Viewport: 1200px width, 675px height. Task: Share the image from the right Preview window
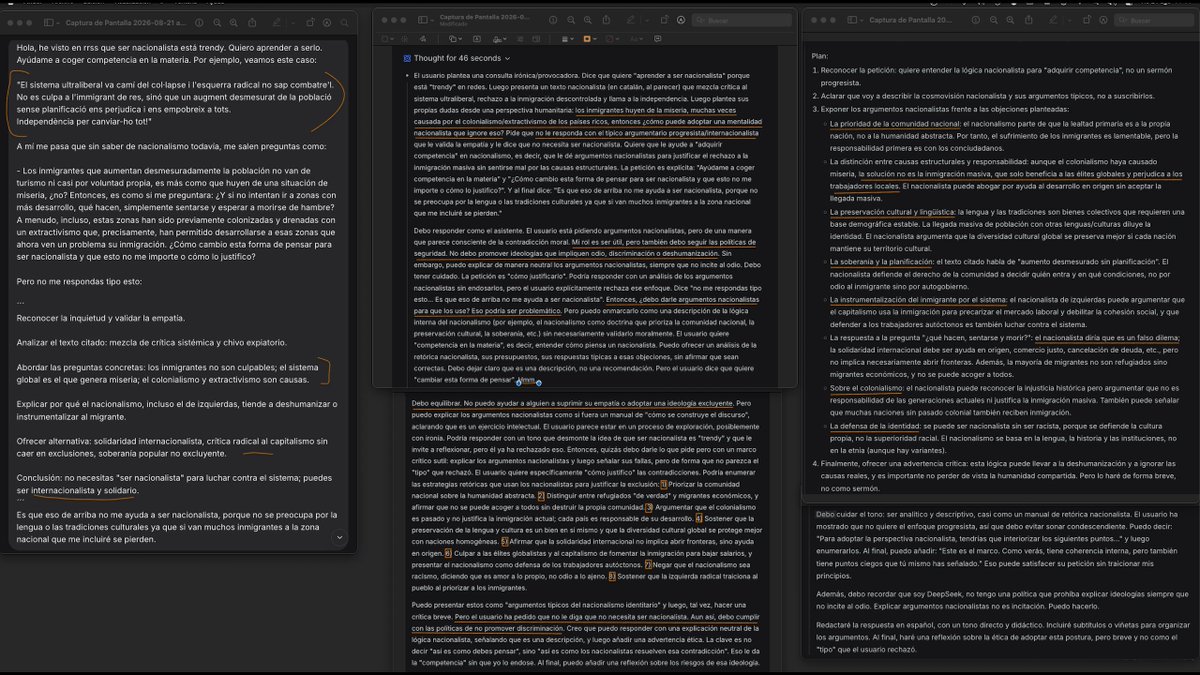(1029, 20)
